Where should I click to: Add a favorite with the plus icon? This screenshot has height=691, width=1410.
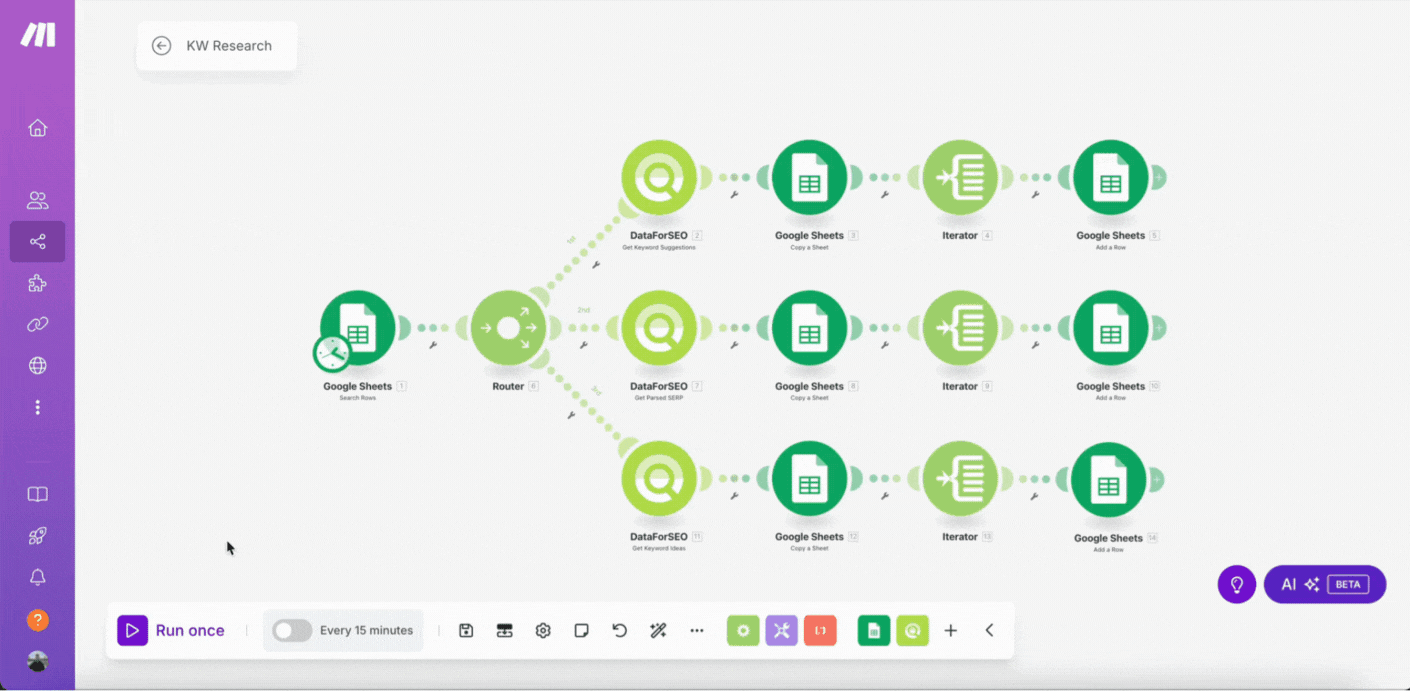coord(951,631)
